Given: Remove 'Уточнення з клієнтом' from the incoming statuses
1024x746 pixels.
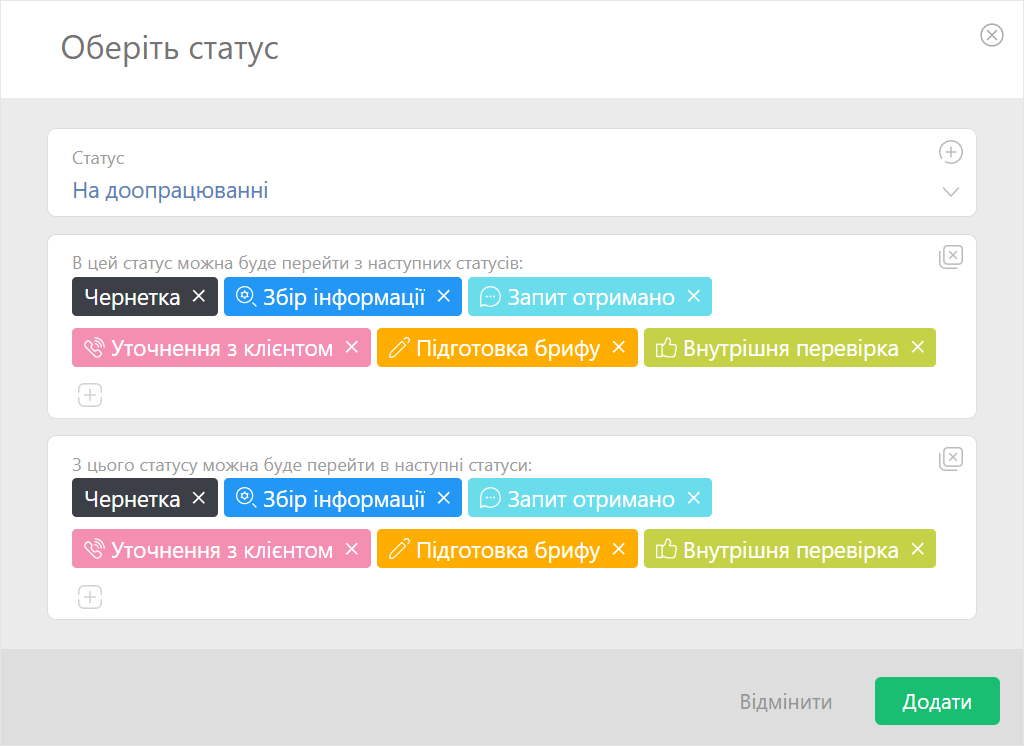Looking at the screenshot, I should pos(351,348).
